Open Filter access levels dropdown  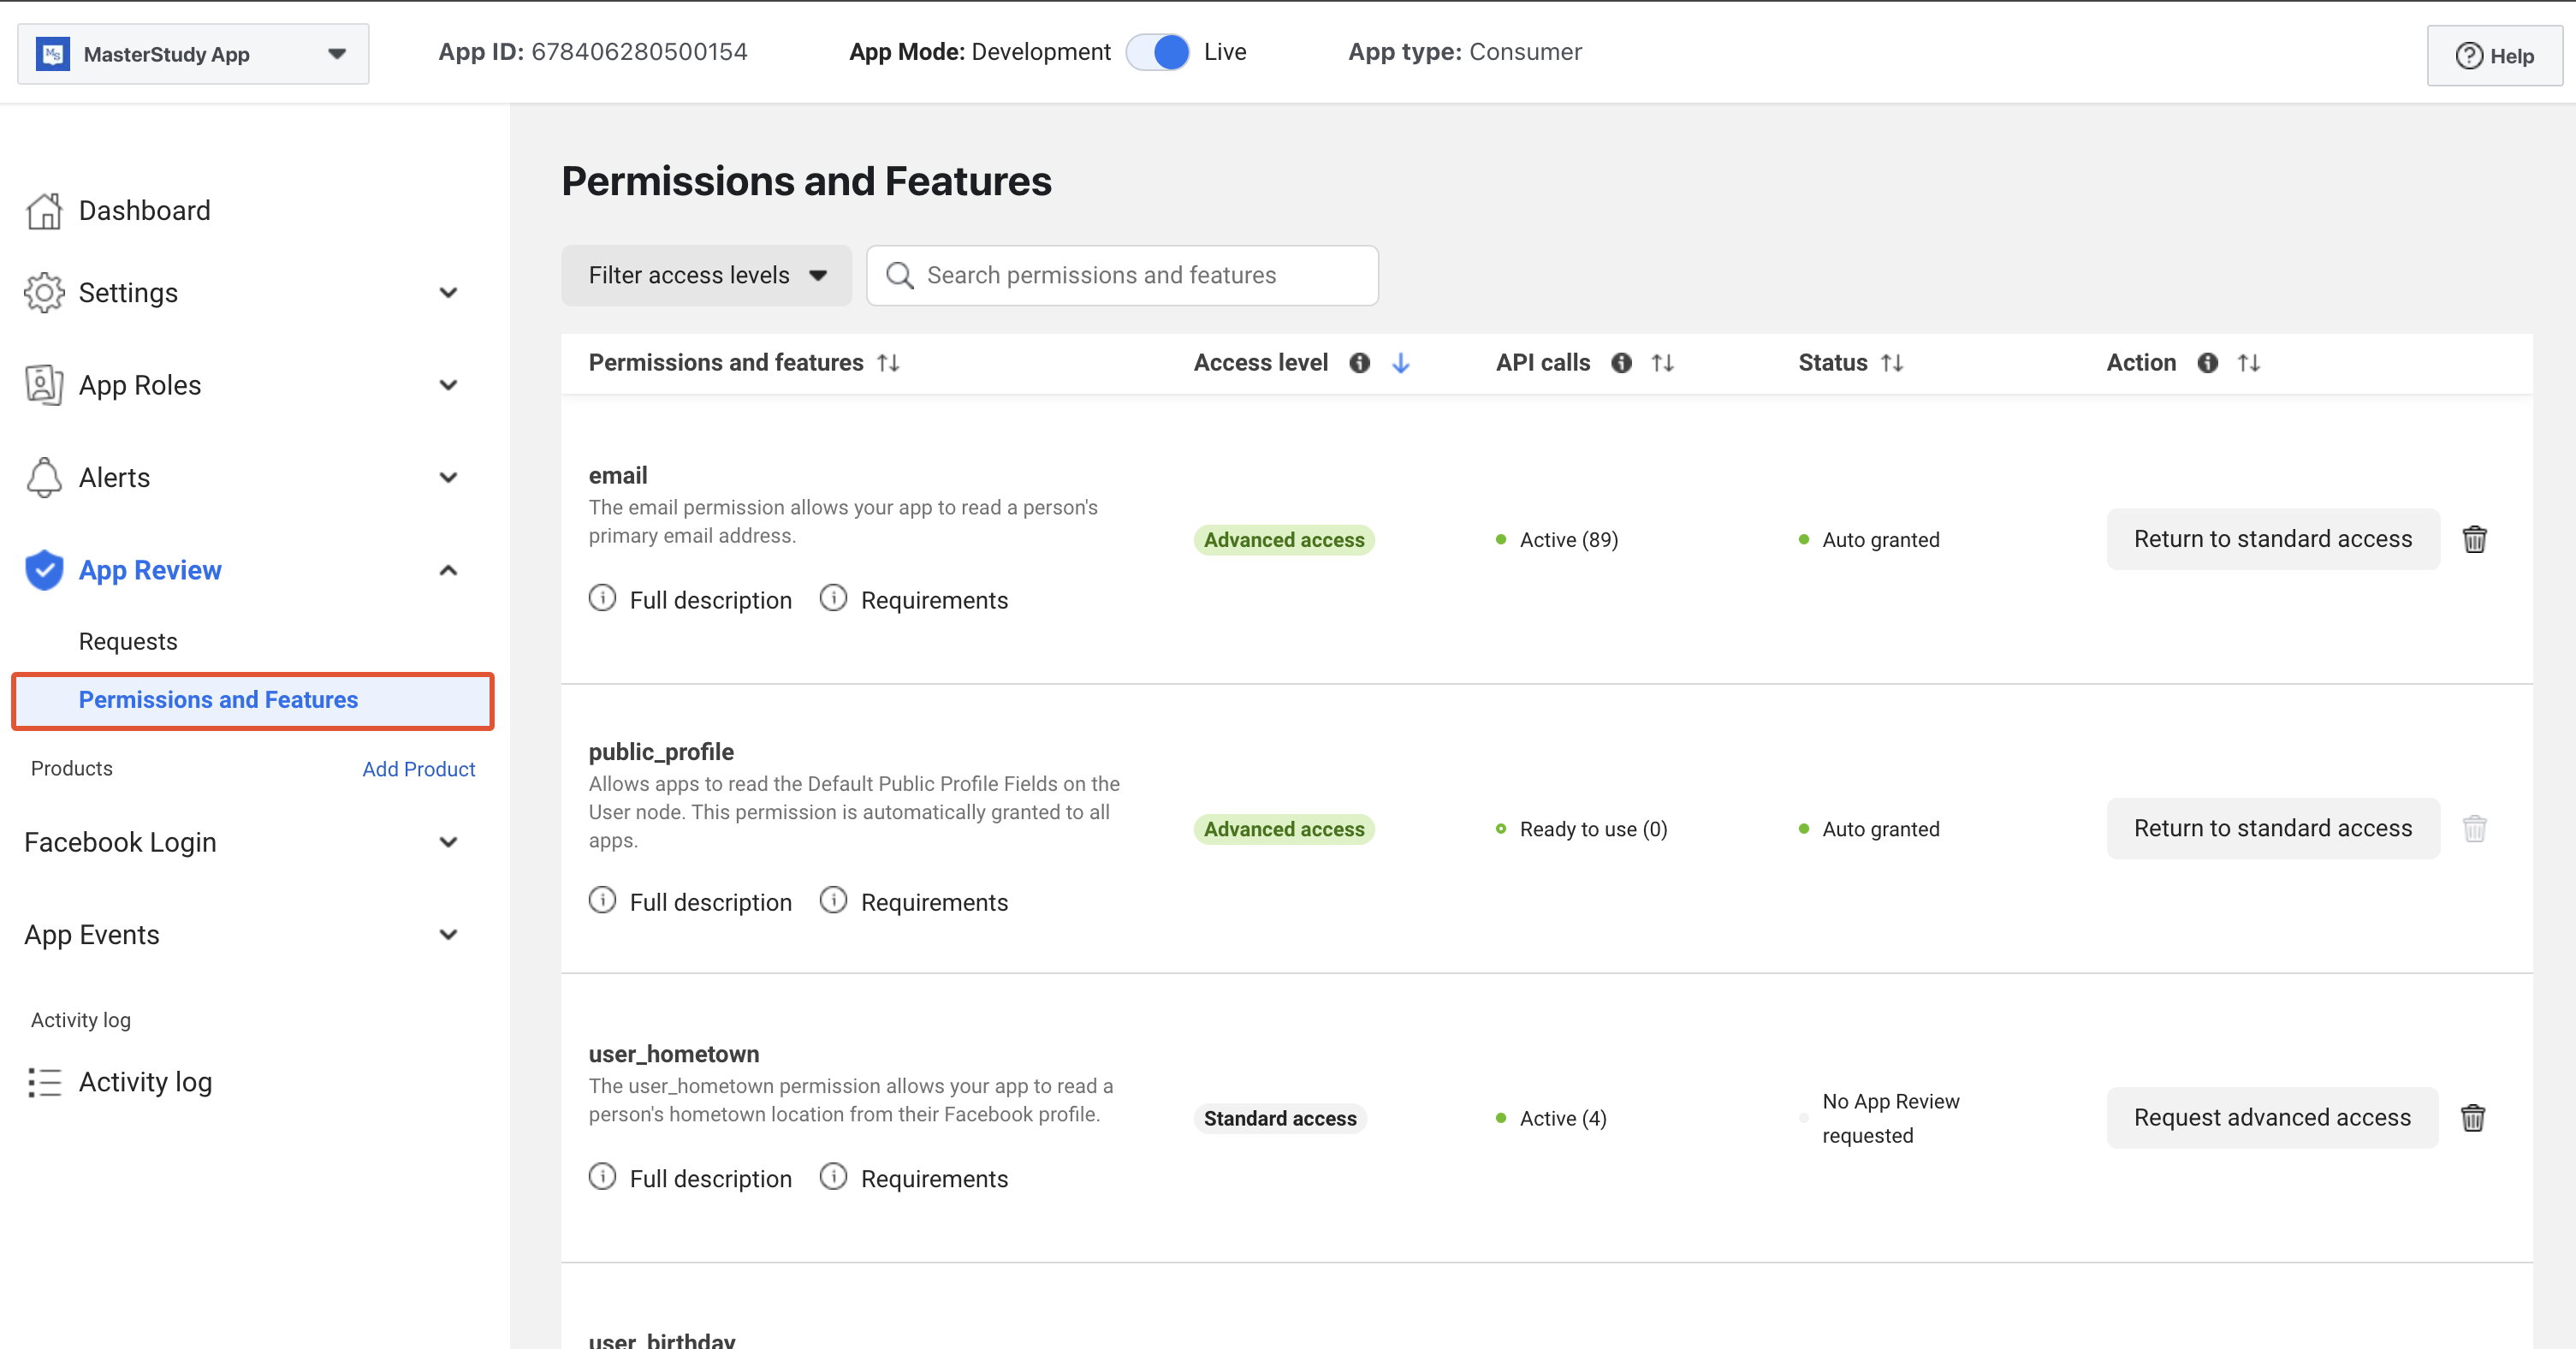click(x=706, y=275)
